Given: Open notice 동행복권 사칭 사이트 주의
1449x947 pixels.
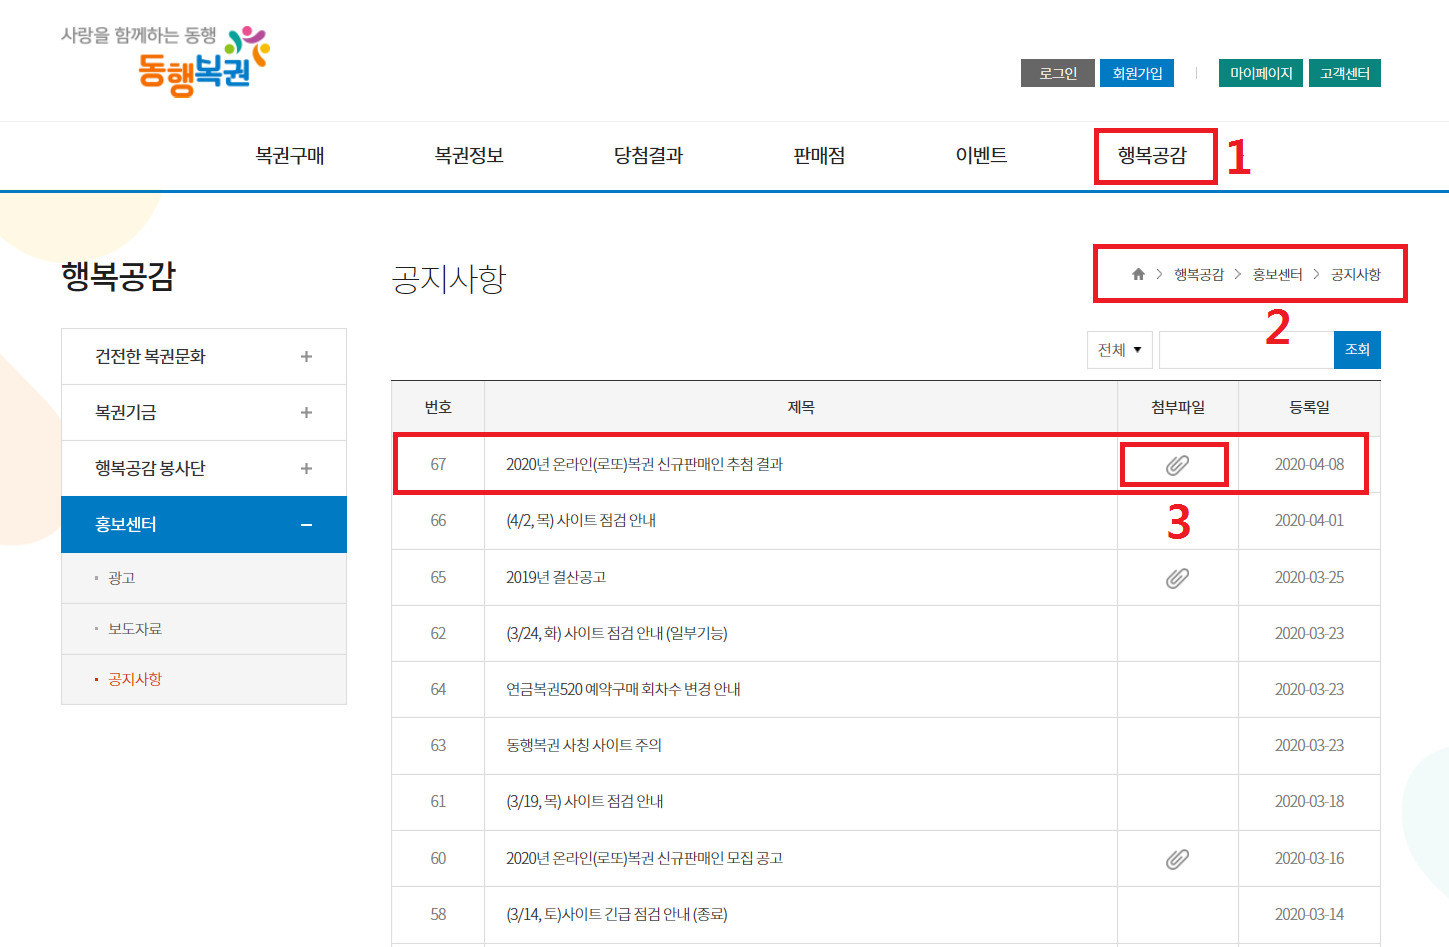Looking at the screenshot, I should click(x=584, y=745).
